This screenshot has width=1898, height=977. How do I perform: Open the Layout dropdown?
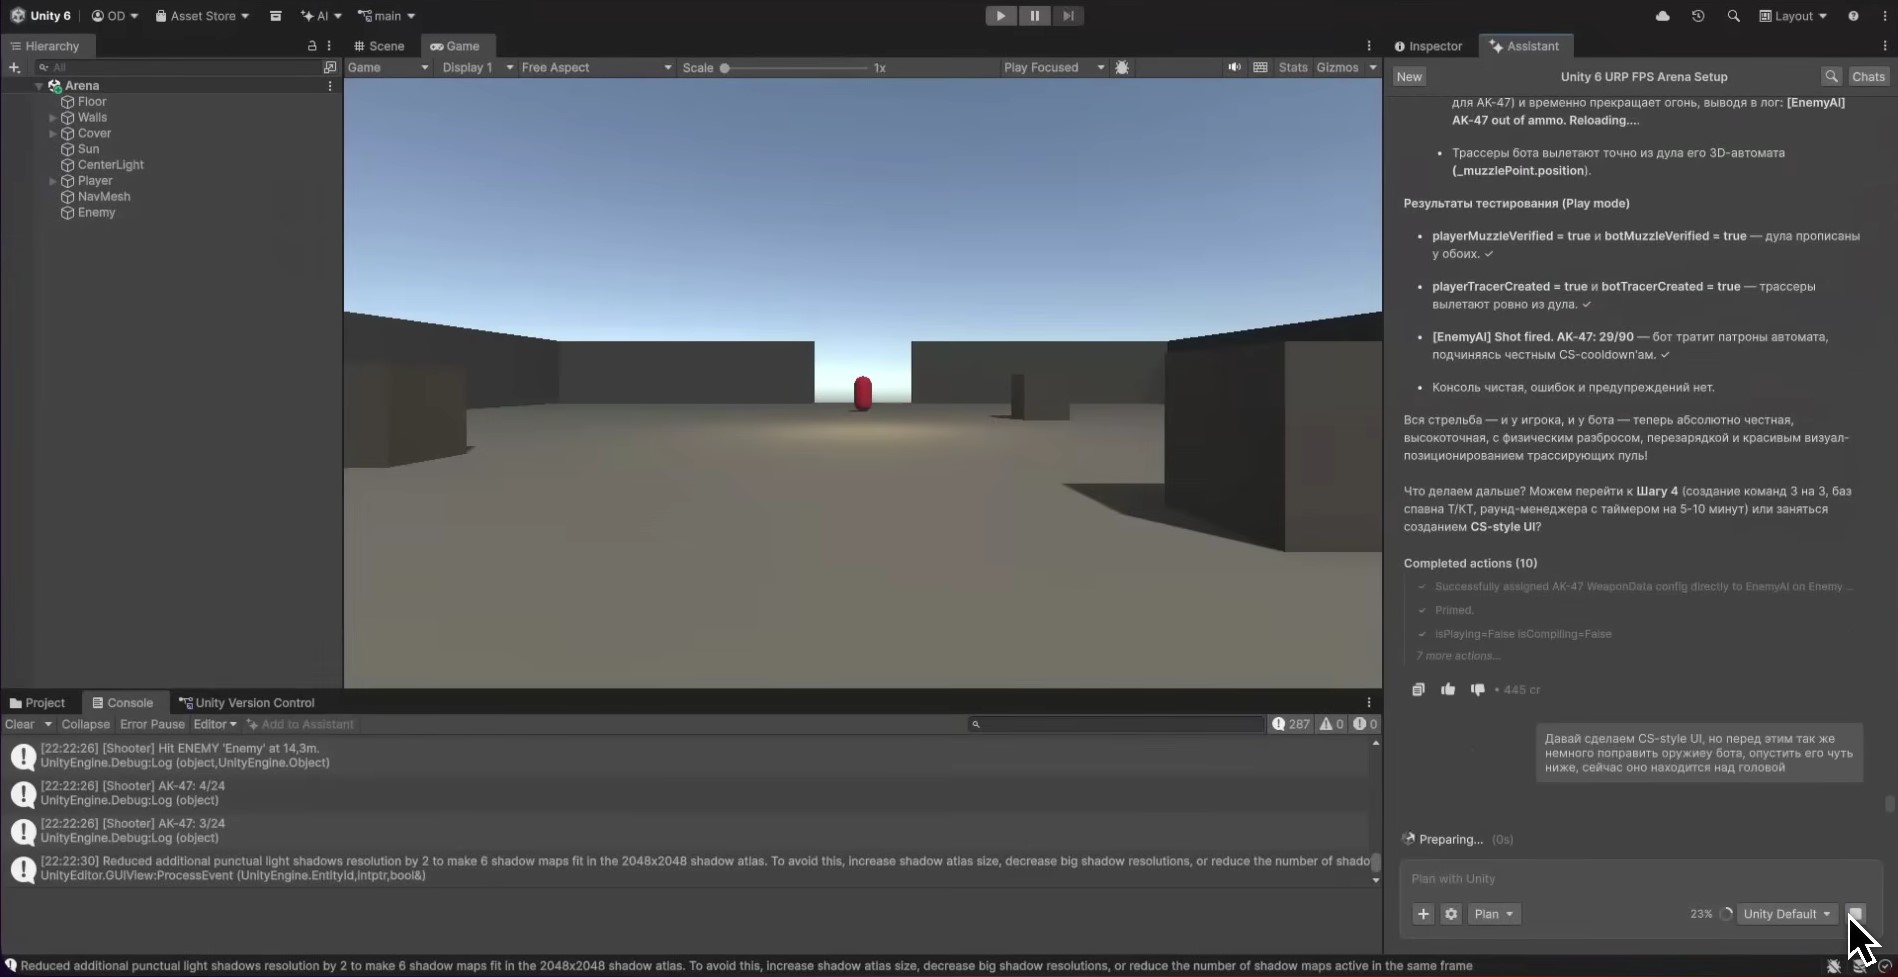[x=1793, y=16]
